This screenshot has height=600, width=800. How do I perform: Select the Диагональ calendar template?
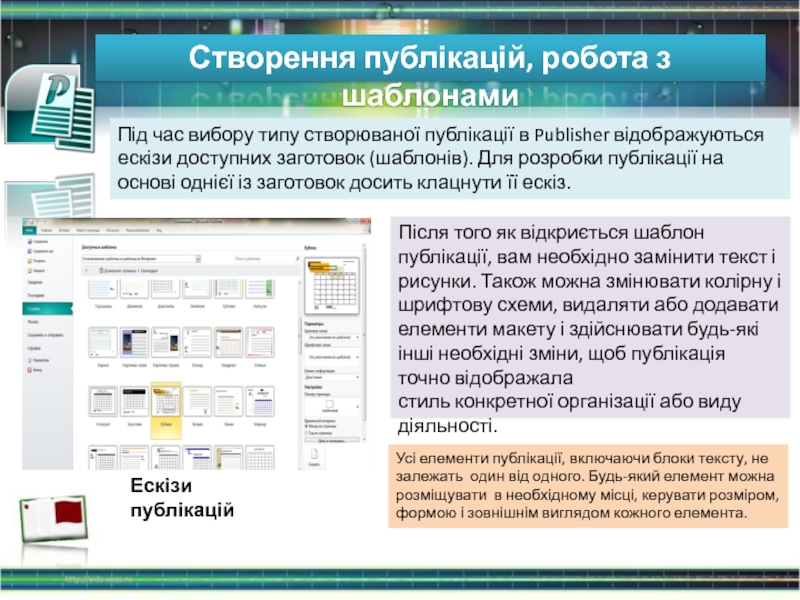[x=166, y=289]
